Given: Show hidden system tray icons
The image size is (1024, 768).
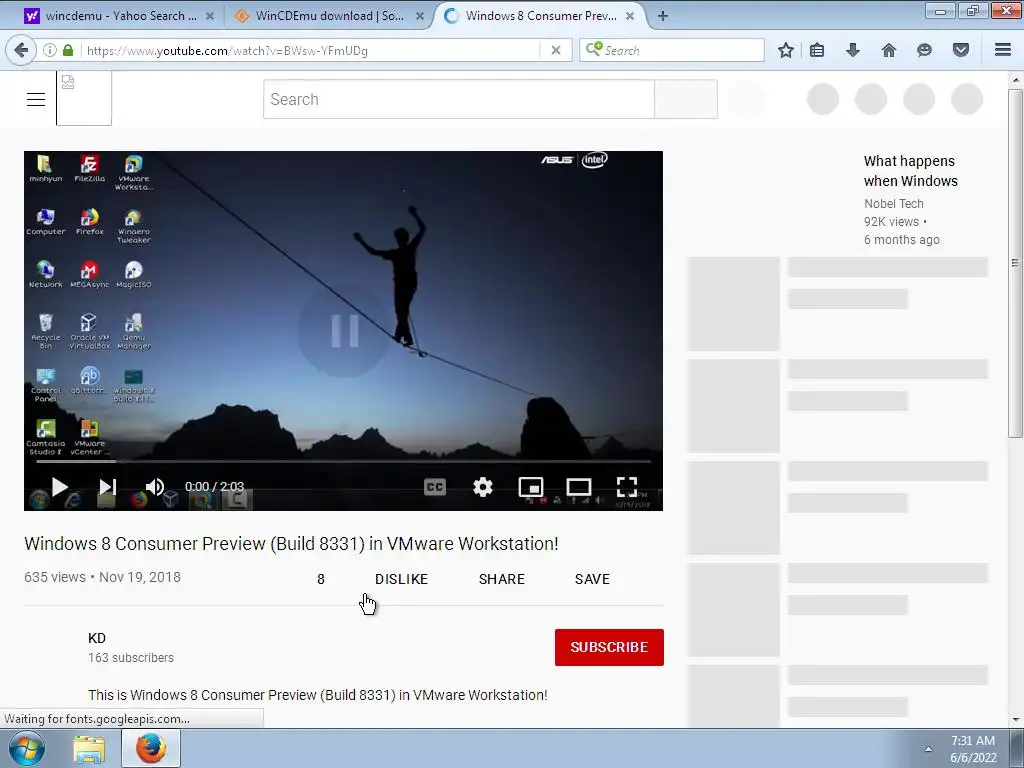Looking at the screenshot, I should (x=928, y=749).
